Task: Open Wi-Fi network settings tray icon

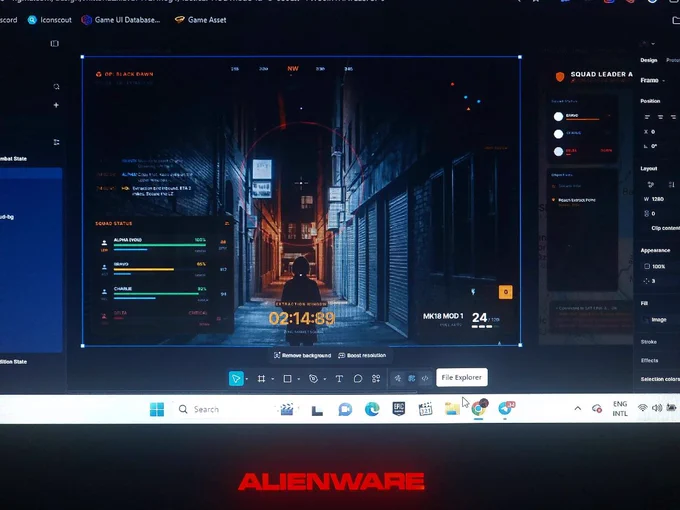Action: tap(643, 408)
